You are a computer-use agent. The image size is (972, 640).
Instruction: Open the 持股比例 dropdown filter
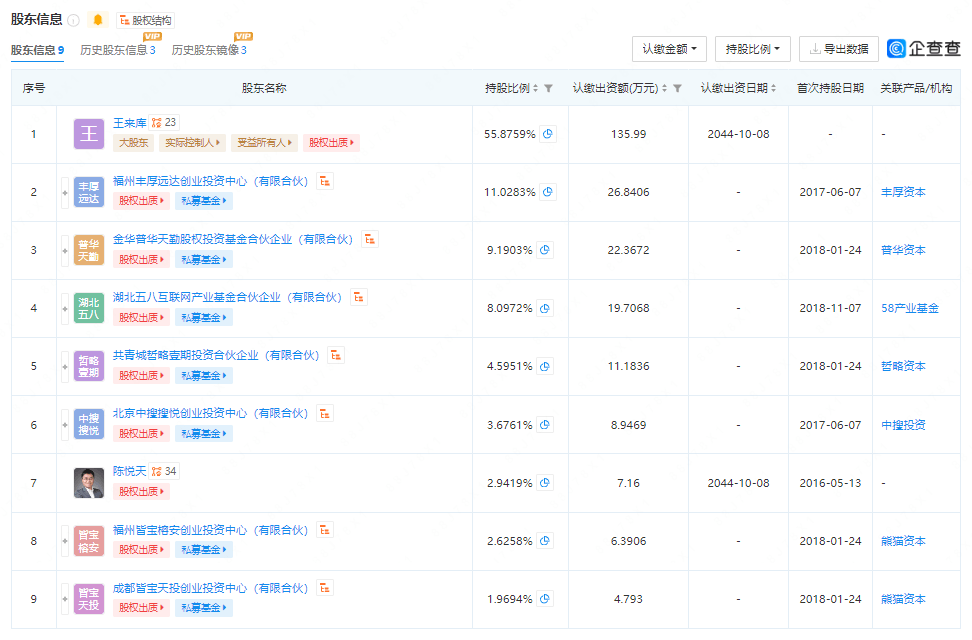point(752,49)
